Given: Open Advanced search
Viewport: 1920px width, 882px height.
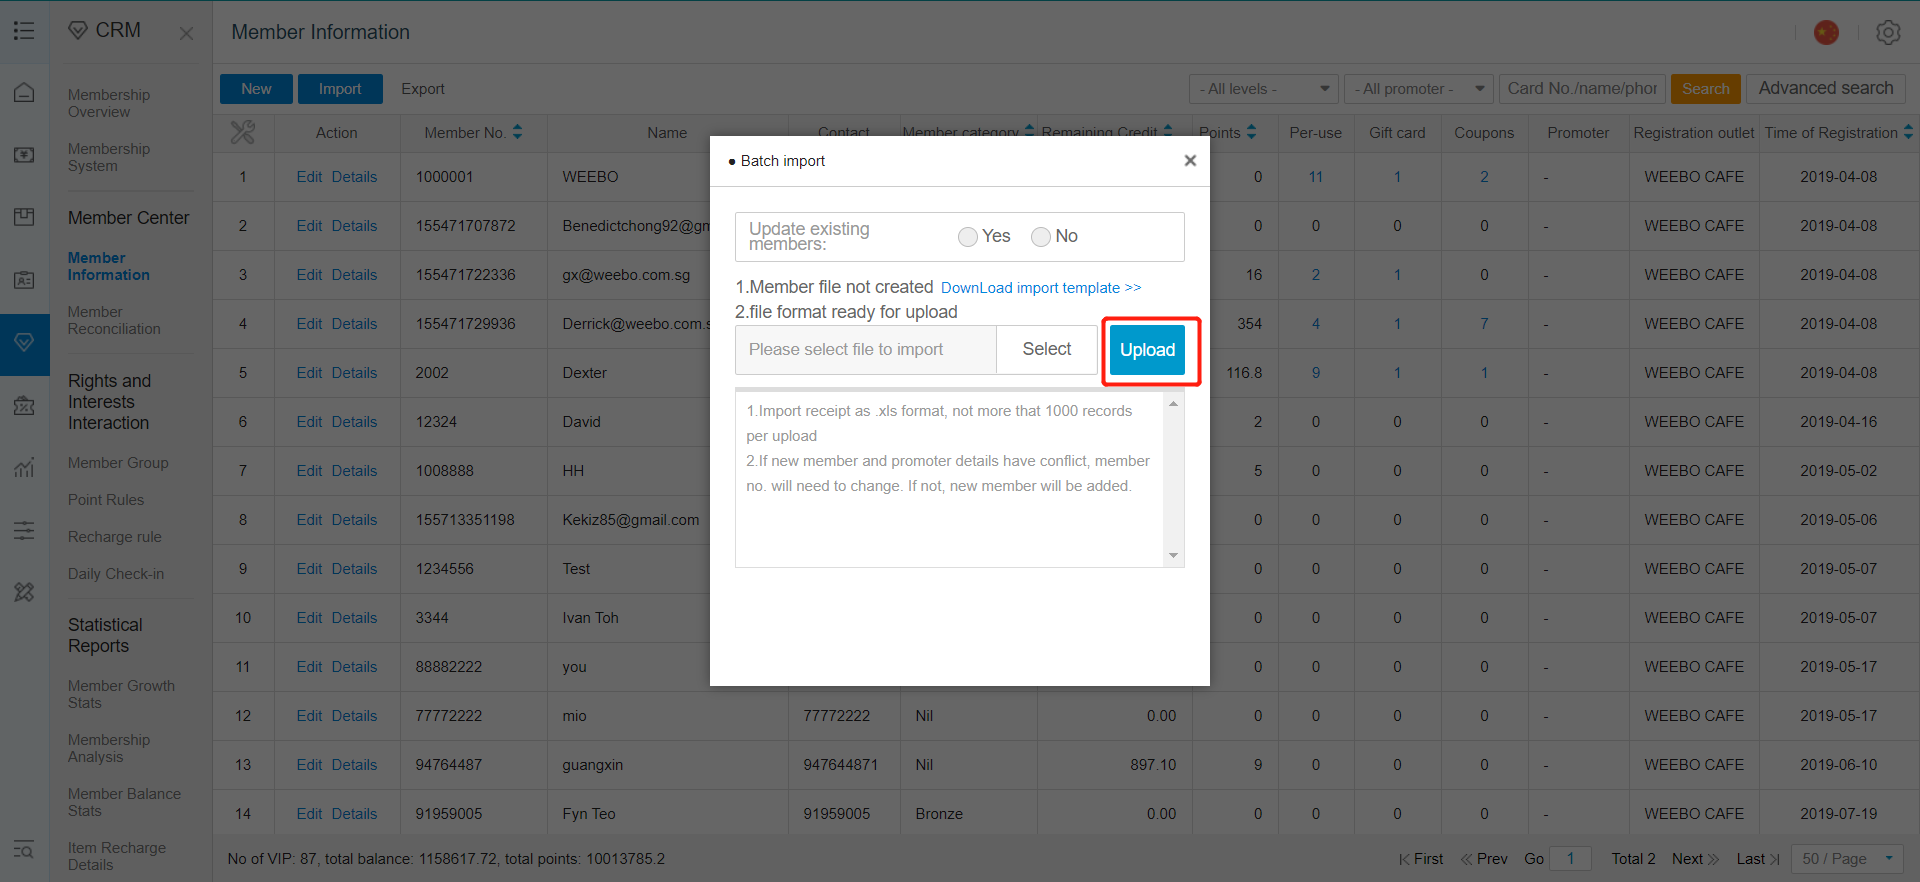Looking at the screenshot, I should (x=1826, y=88).
